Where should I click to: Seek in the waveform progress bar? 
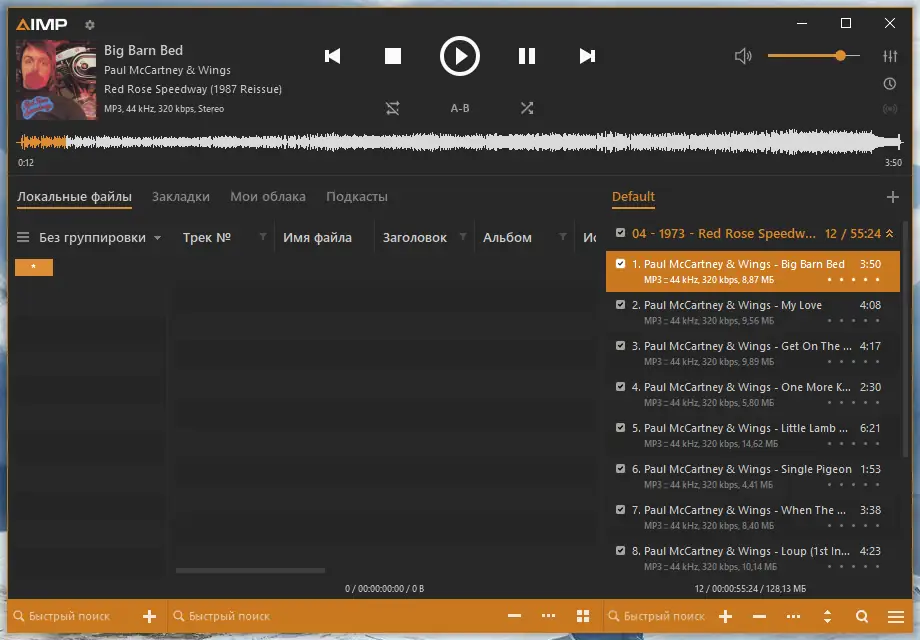click(459, 141)
